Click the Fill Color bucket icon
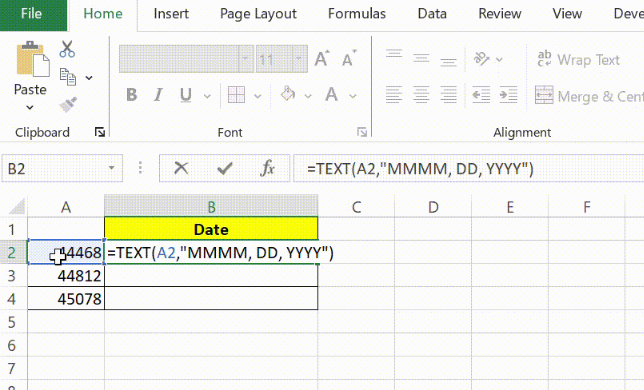Screen dimensions: 644x390 coord(288,94)
